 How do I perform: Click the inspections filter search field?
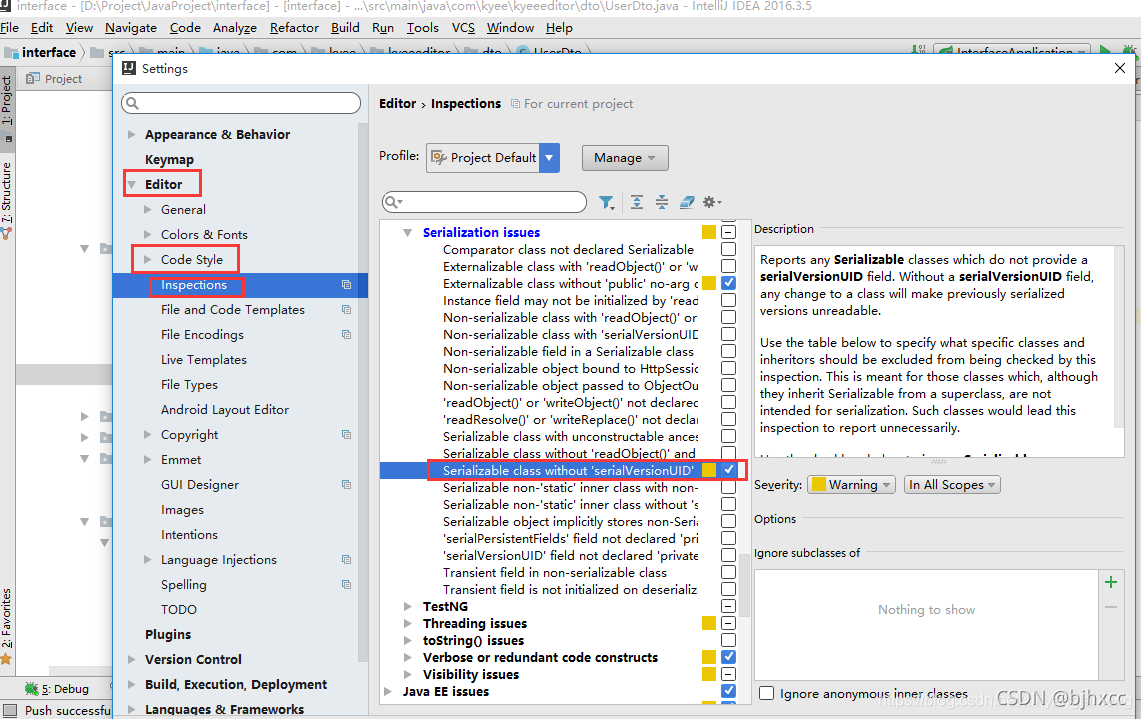(484, 202)
